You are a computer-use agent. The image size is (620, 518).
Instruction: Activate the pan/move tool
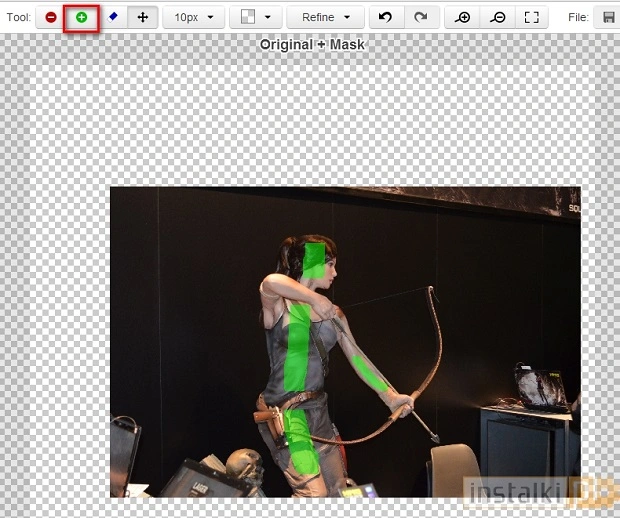click(x=142, y=17)
